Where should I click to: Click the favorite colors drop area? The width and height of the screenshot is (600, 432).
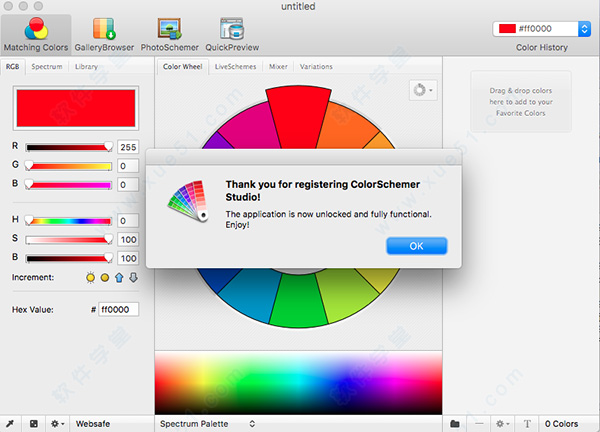(521, 102)
